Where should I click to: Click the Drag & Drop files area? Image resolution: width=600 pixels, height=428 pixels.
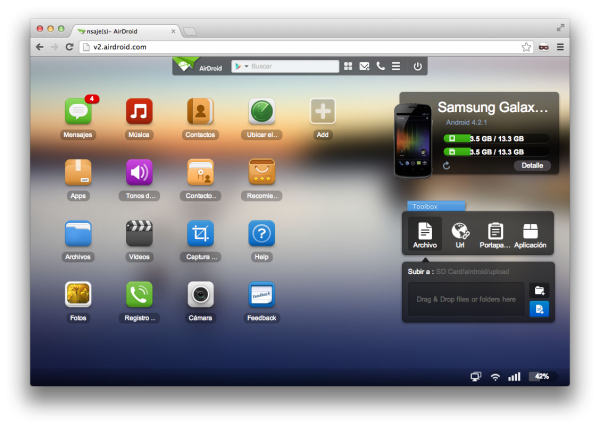466,299
